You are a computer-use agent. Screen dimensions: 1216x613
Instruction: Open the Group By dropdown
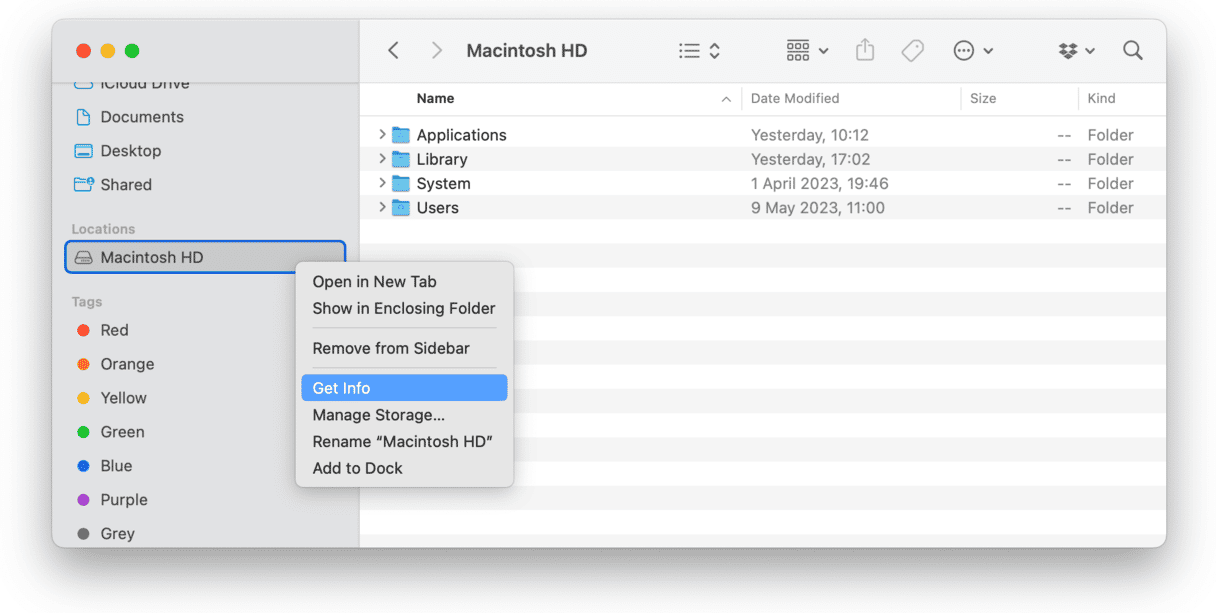click(807, 51)
